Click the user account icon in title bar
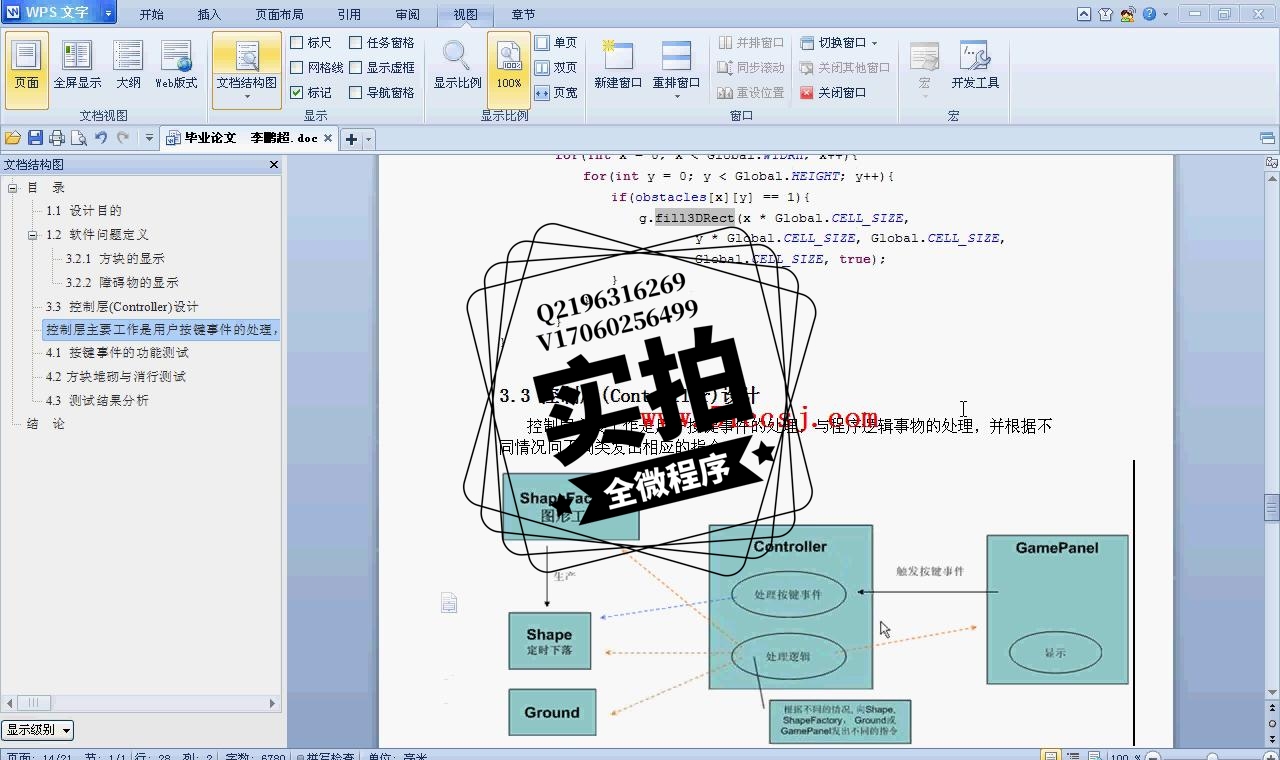The height and width of the screenshot is (760, 1280). click(x=1128, y=14)
